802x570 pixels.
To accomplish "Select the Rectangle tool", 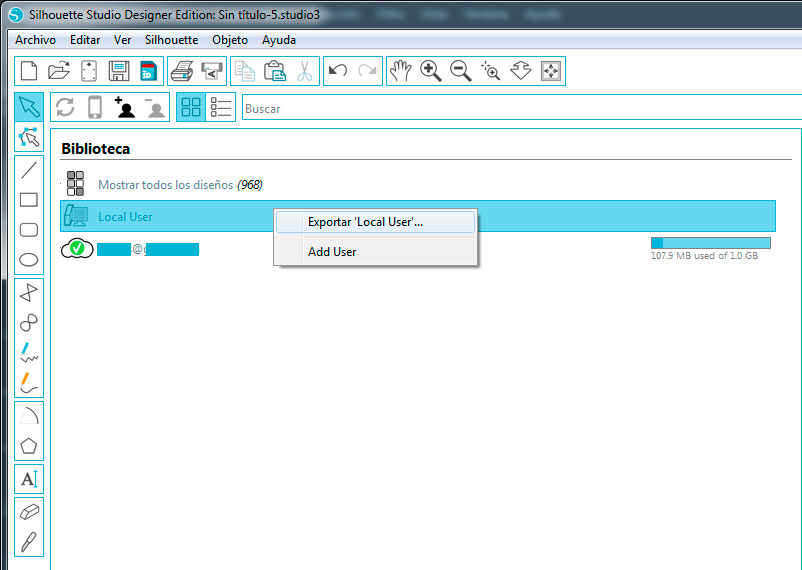I will (x=29, y=200).
